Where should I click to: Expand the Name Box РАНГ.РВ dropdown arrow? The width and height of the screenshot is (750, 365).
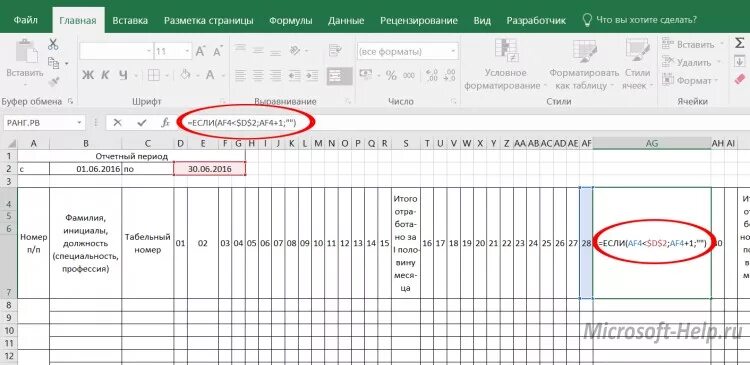click(79, 123)
